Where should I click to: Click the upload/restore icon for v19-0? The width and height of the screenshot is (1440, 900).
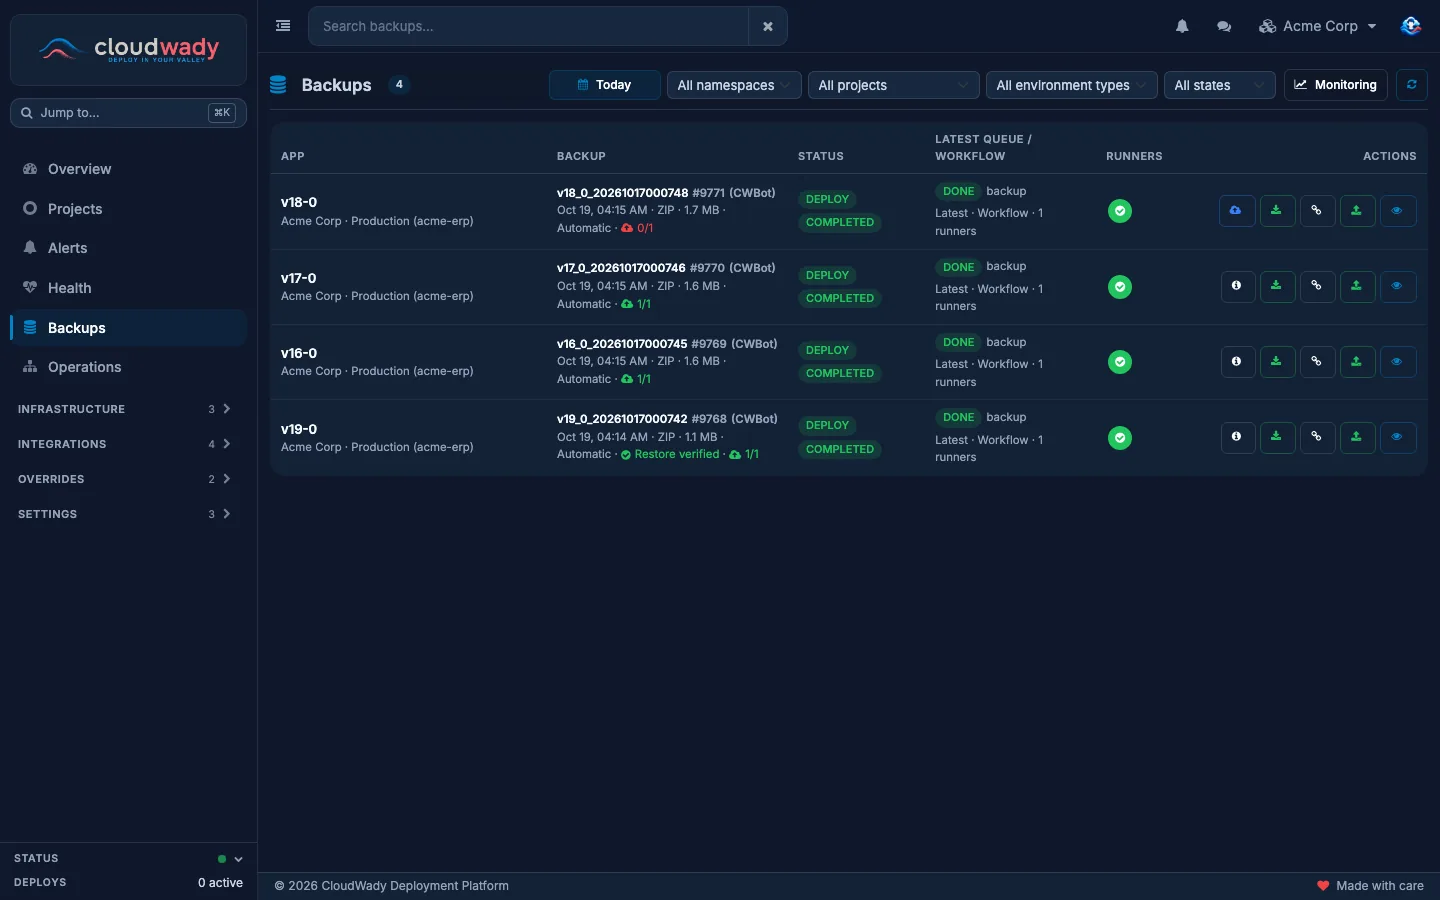coord(1357,437)
